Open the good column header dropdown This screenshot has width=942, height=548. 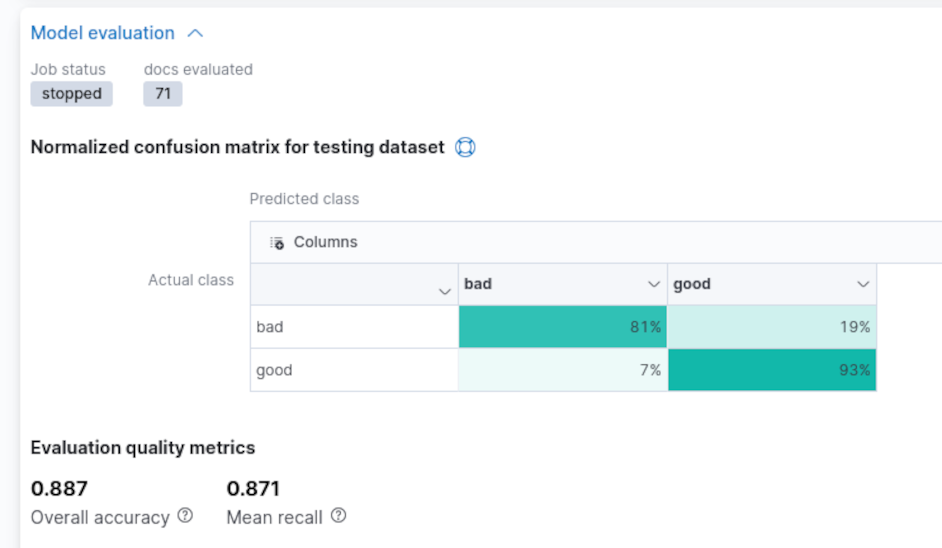point(863,284)
